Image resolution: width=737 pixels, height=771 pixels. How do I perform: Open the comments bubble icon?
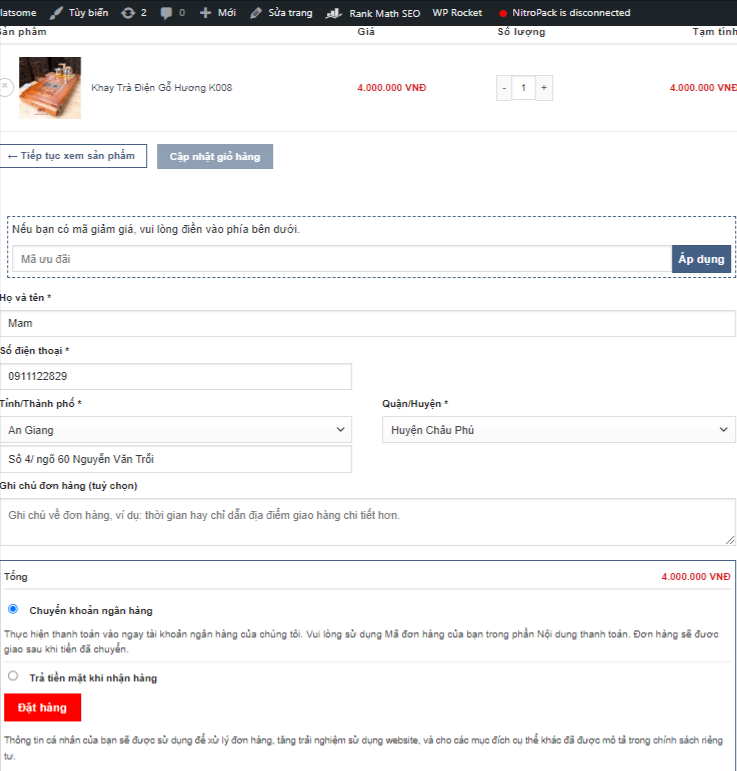(167, 13)
